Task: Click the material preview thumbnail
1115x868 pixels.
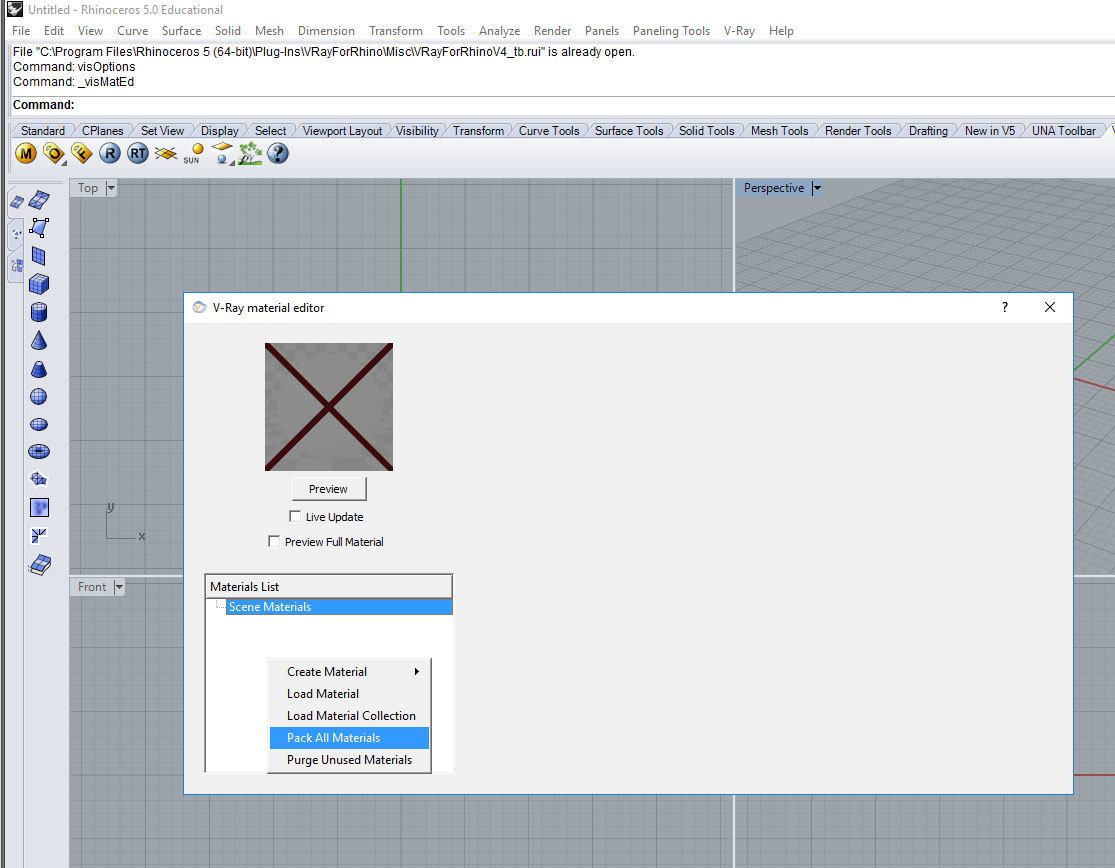Action: (x=329, y=407)
